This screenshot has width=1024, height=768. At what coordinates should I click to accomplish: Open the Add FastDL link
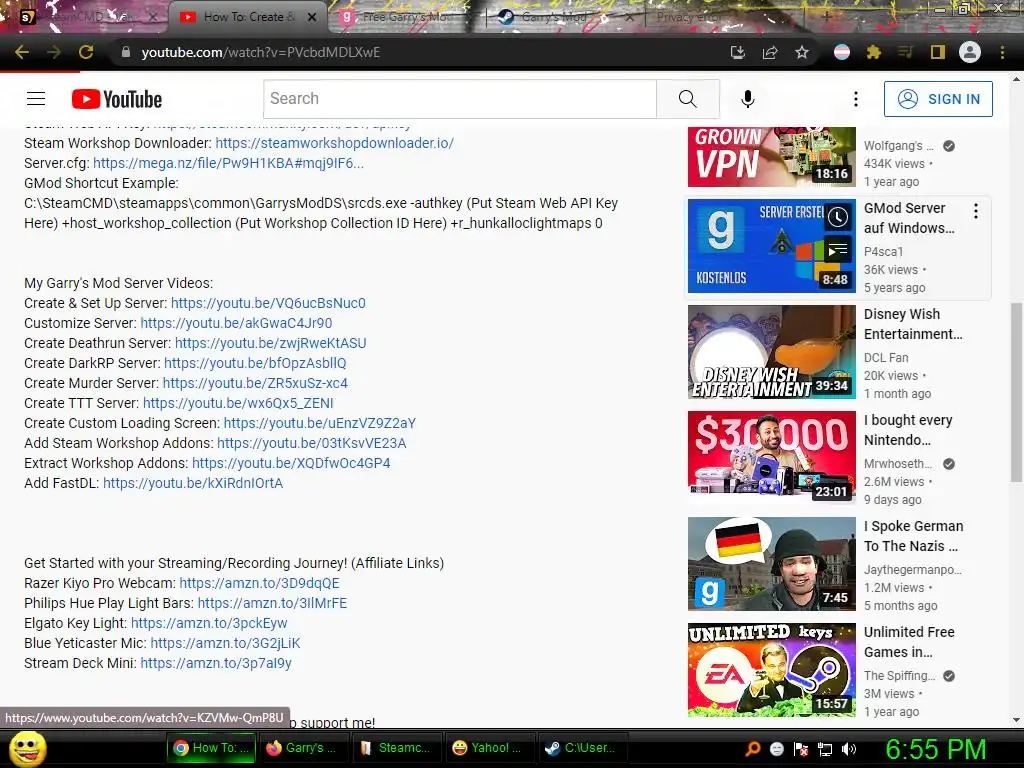tap(193, 483)
